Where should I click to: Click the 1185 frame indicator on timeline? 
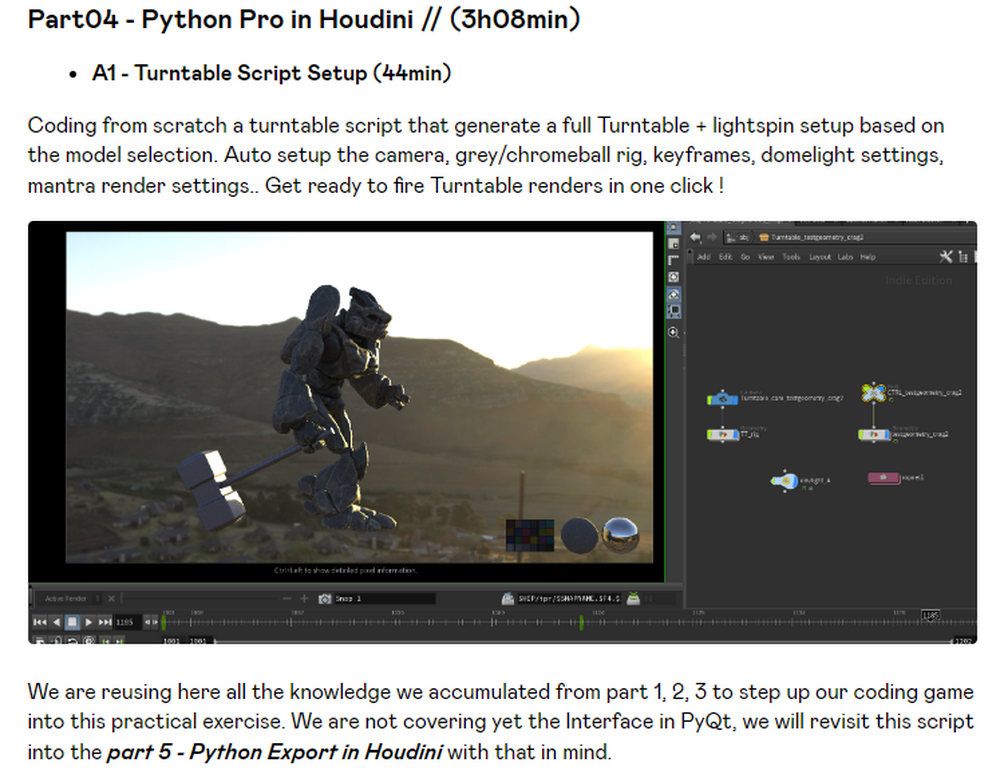930,615
